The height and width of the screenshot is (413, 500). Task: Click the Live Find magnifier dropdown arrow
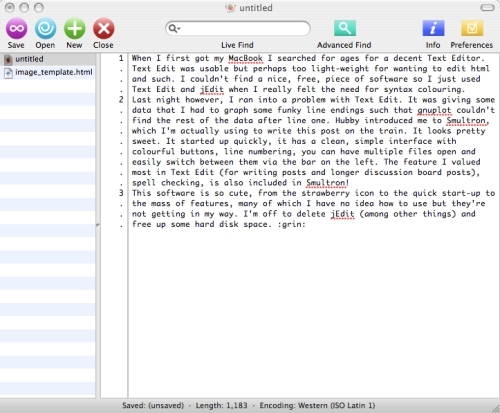[174, 28]
